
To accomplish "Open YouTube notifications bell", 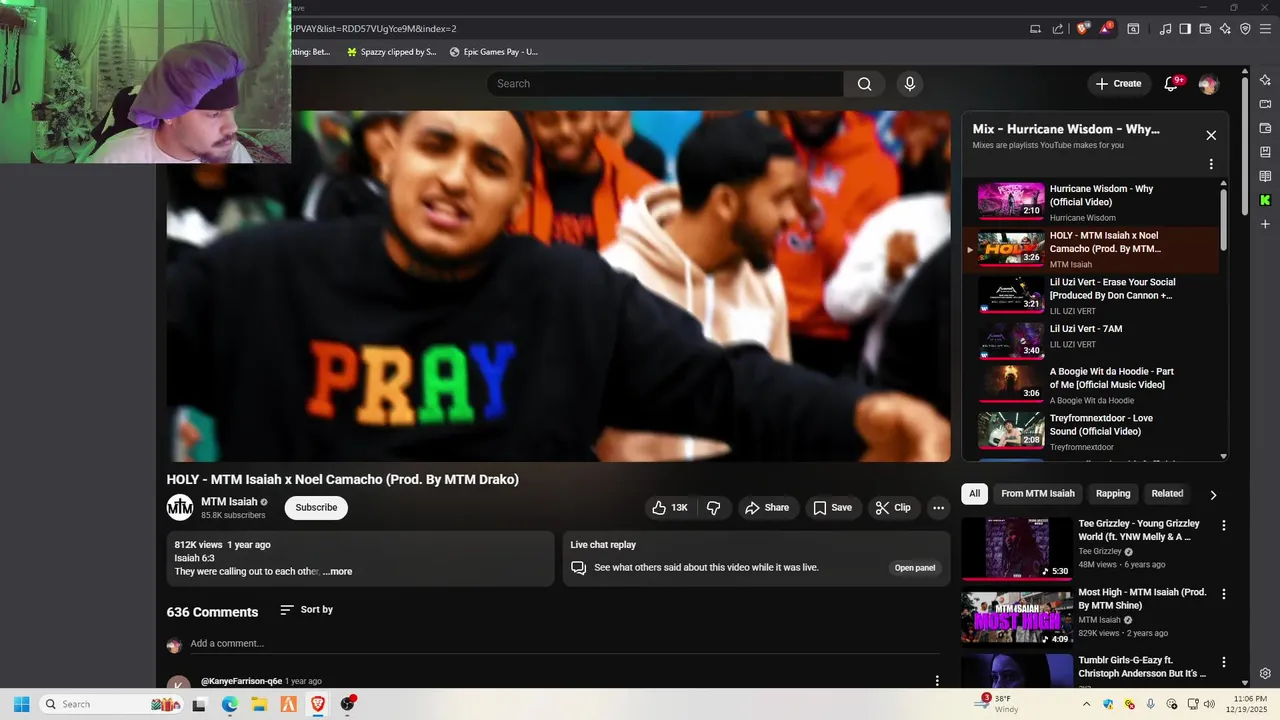I will pyautogui.click(x=1171, y=84).
